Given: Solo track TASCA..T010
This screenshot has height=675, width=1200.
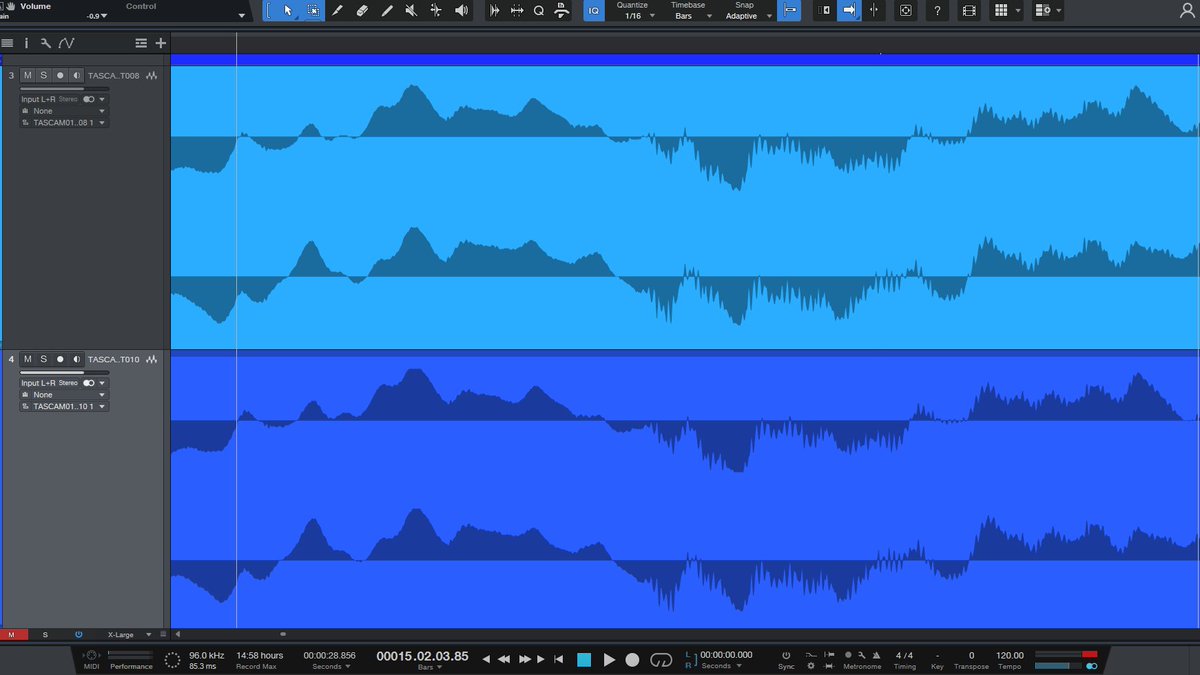Looking at the screenshot, I should [x=43, y=358].
